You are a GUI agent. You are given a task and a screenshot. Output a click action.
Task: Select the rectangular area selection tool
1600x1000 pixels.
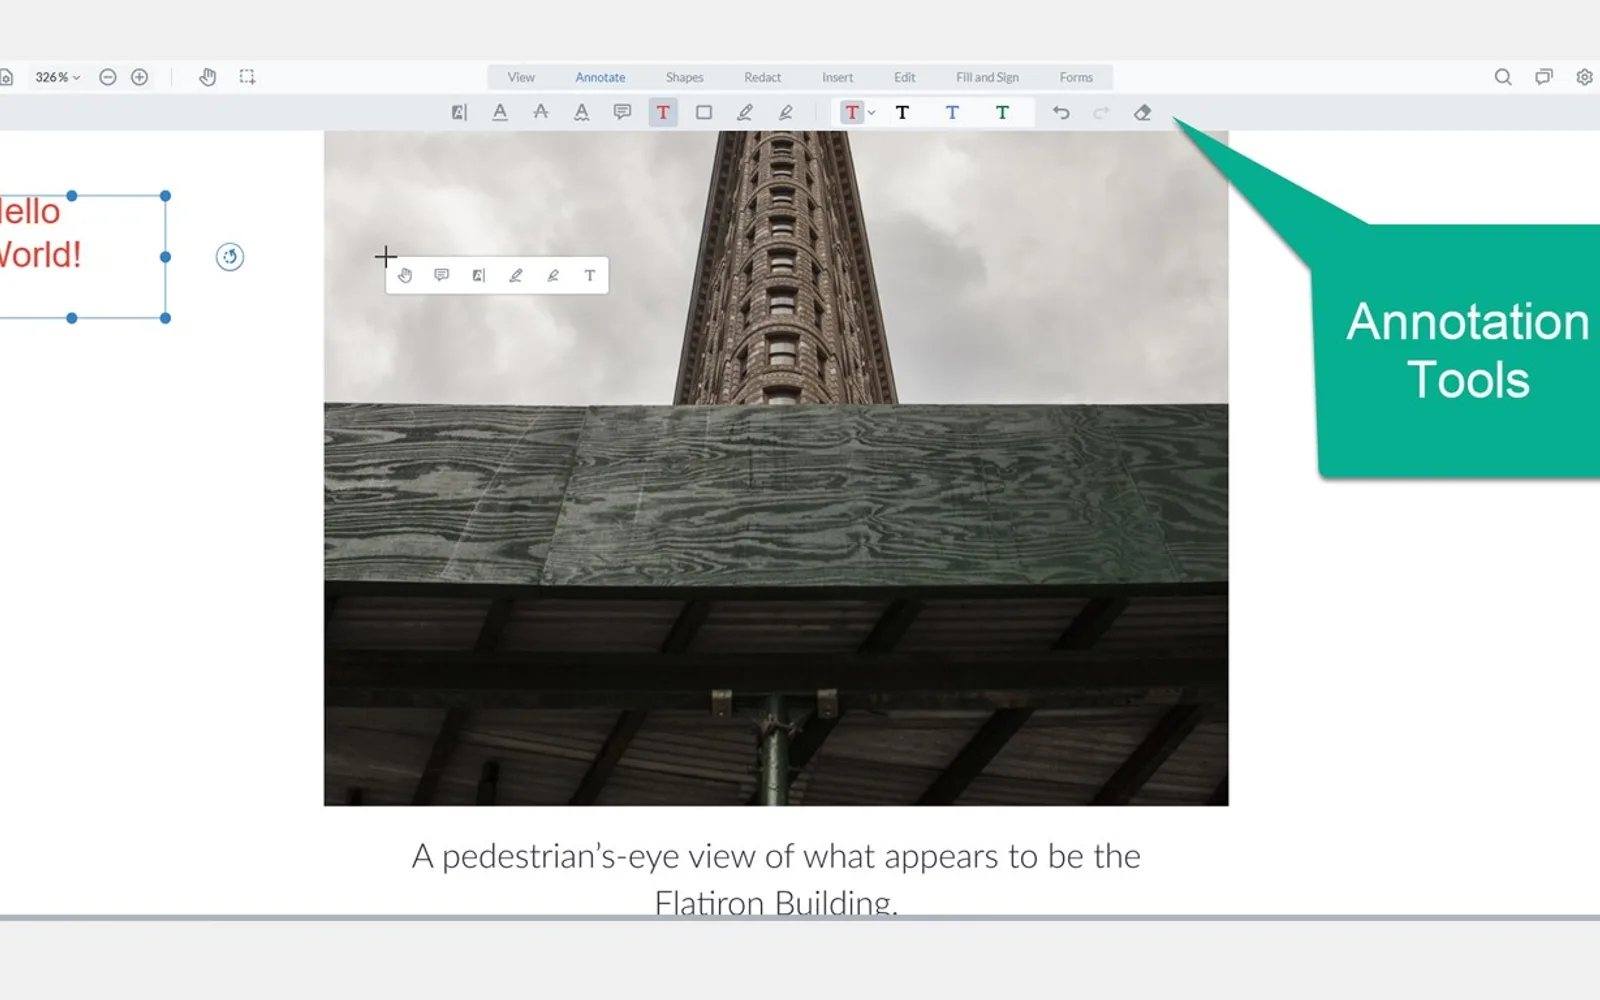pos(247,77)
